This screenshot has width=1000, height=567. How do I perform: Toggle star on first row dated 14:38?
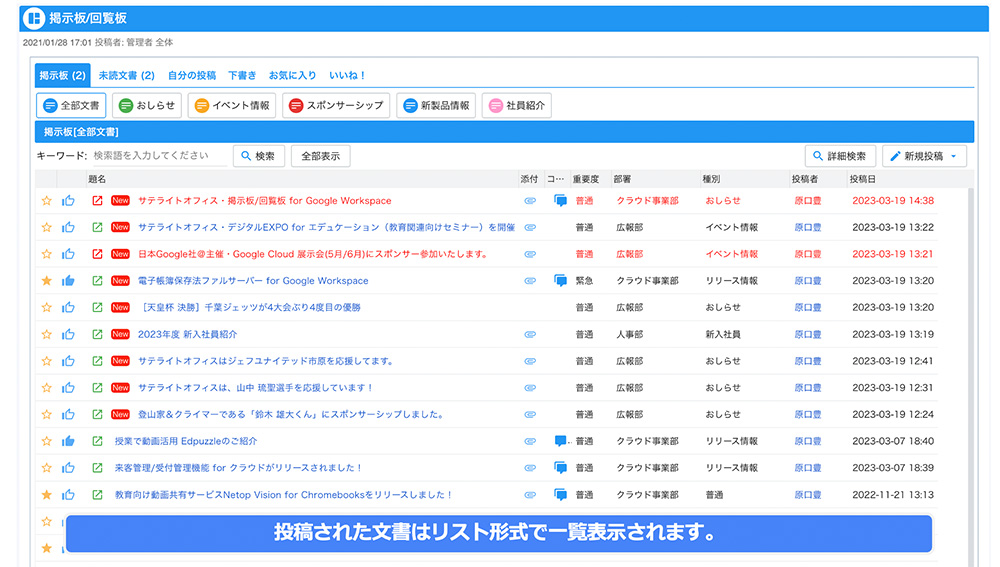coord(47,200)
